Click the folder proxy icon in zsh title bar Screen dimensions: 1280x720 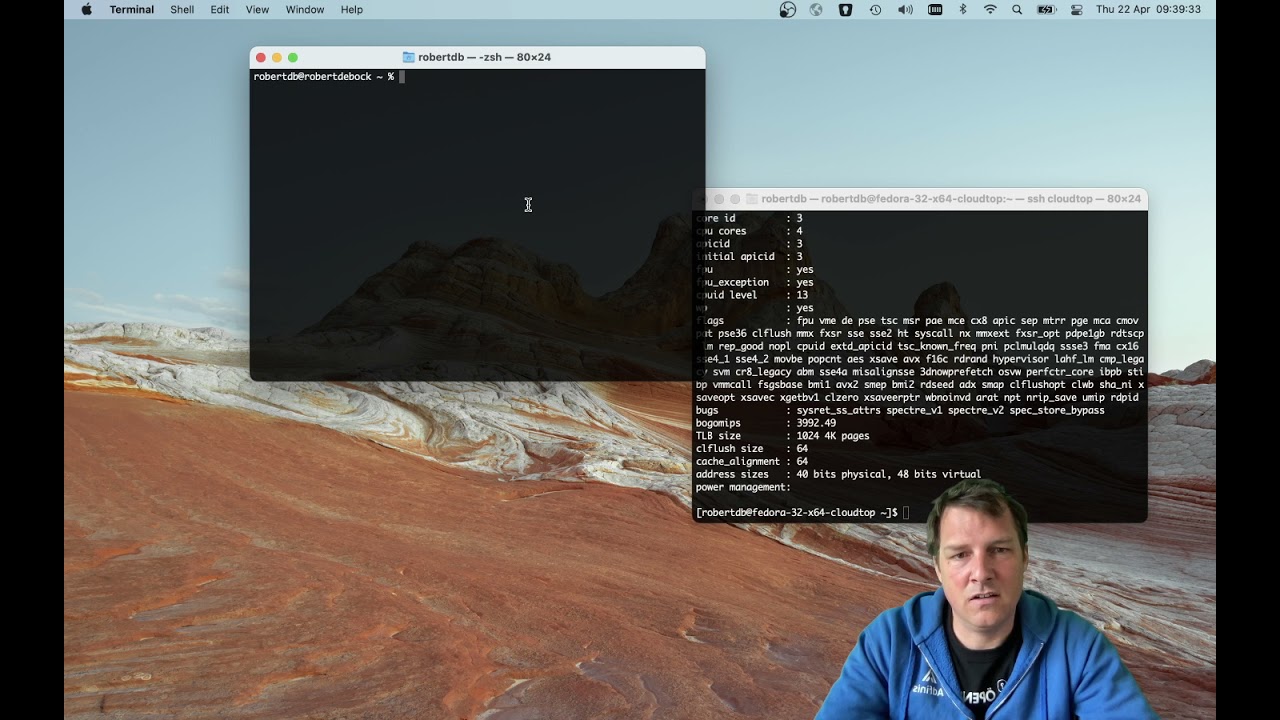408,58
